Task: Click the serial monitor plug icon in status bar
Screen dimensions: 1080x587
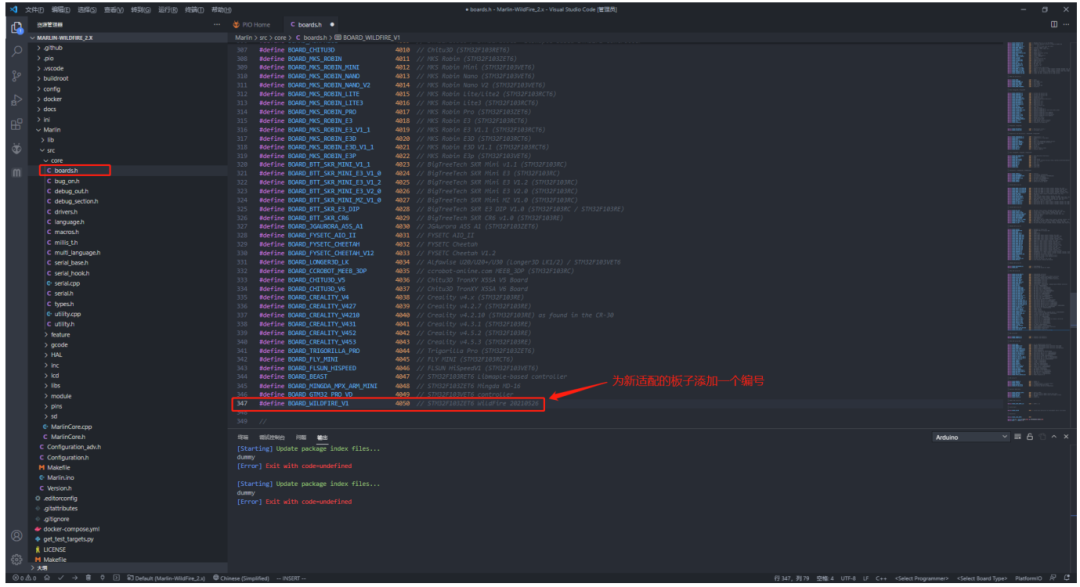Action: click(103, 578)
